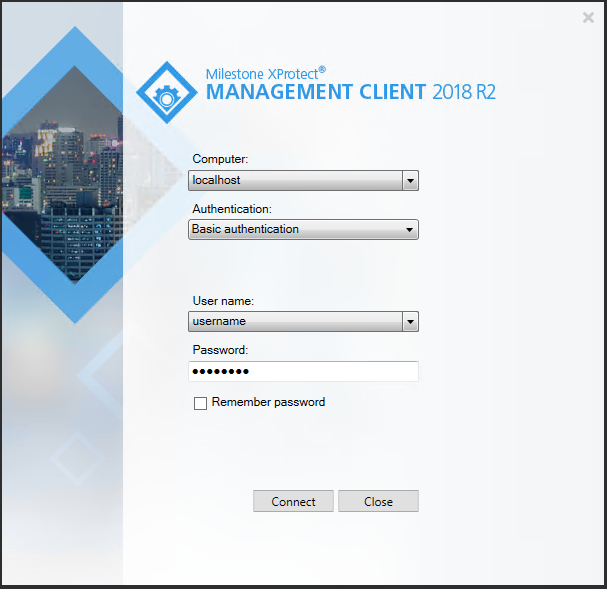Click the X close icon of the dialog
This screenshot has height=589, width=607.
pos(588,17)
